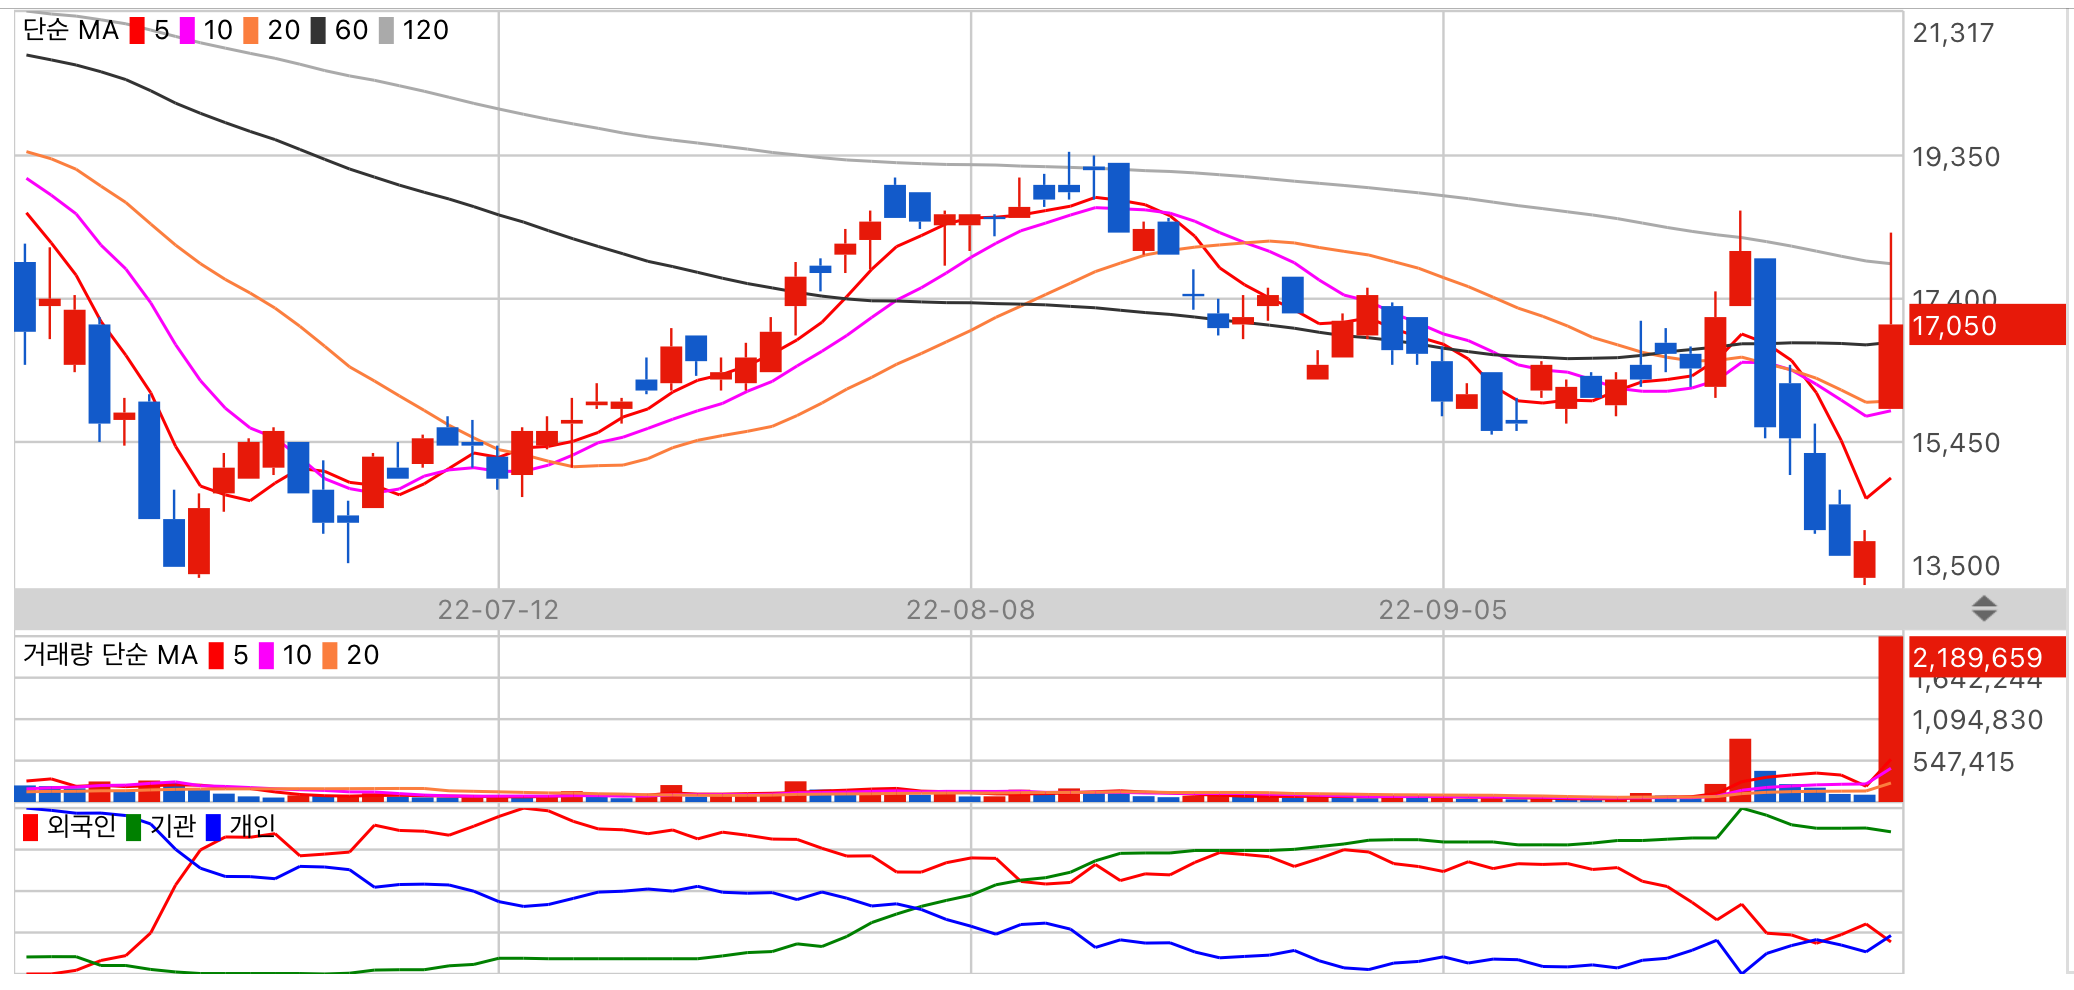This screenshot has height=990, width=2074.
Task: Click the green 기관 legend swatch
Action: (134, 827)
